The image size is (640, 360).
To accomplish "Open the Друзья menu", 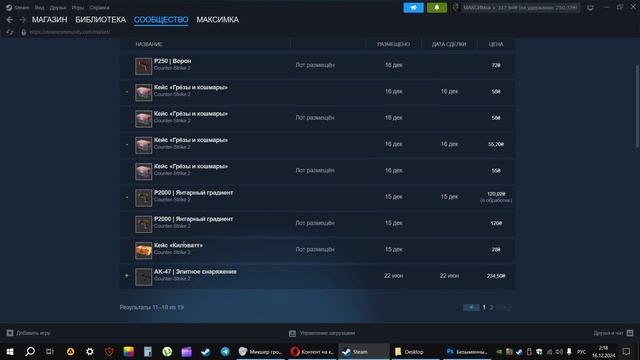I will point(58,7).
